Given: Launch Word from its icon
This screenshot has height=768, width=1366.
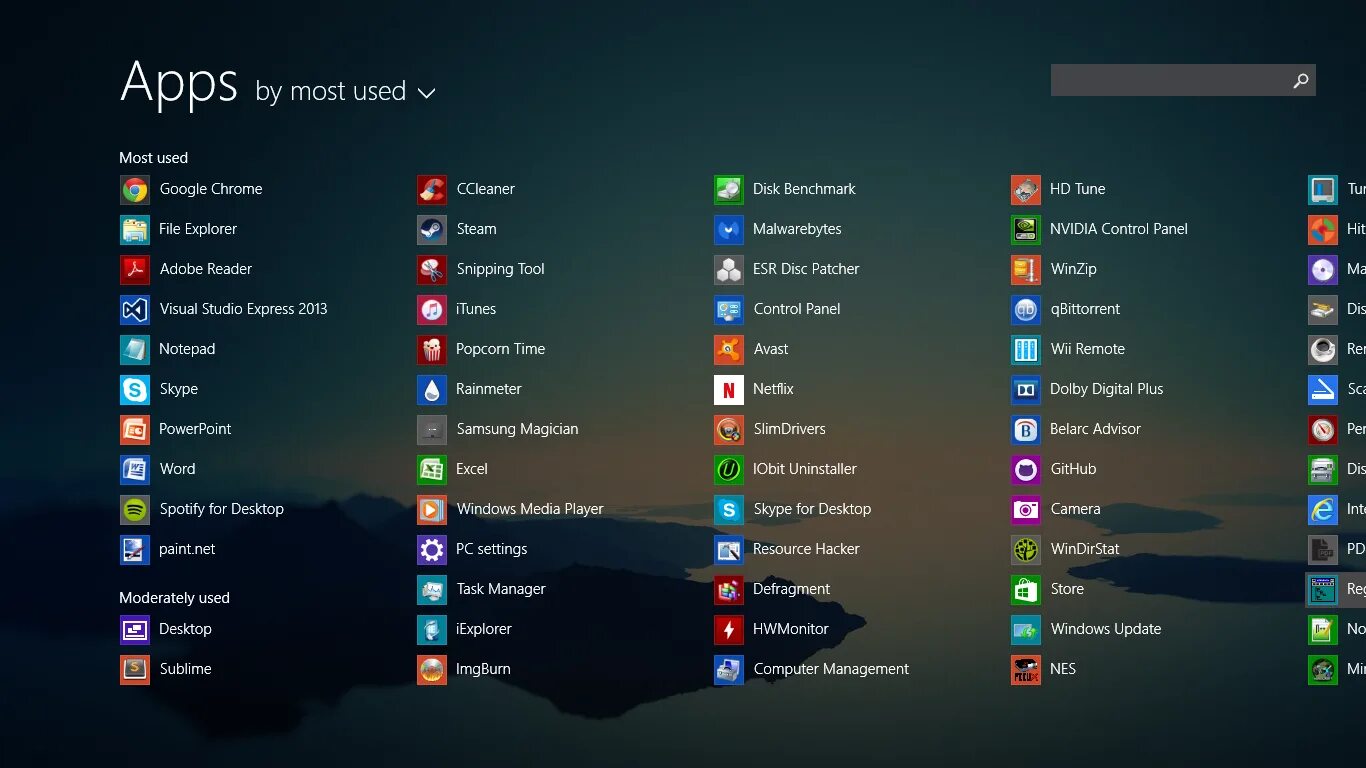Looking at the screenshot, I should click(x=135, y=469).
